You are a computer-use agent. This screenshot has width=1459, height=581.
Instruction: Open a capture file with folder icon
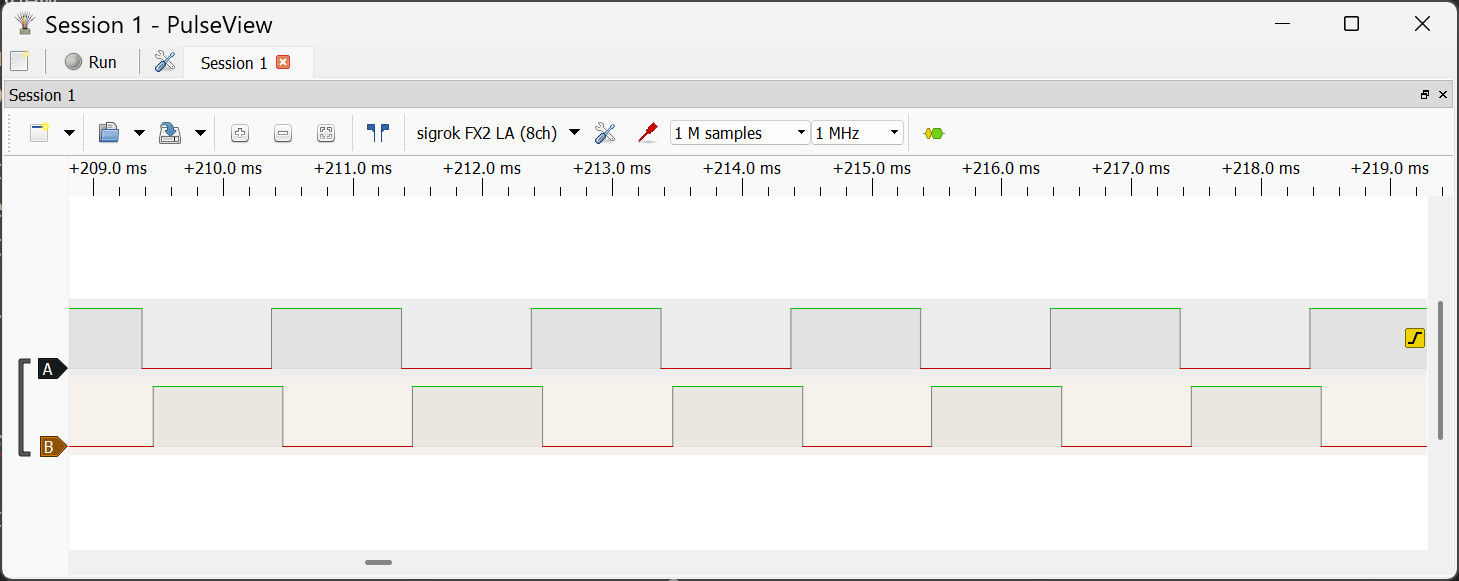click(109, 133)
